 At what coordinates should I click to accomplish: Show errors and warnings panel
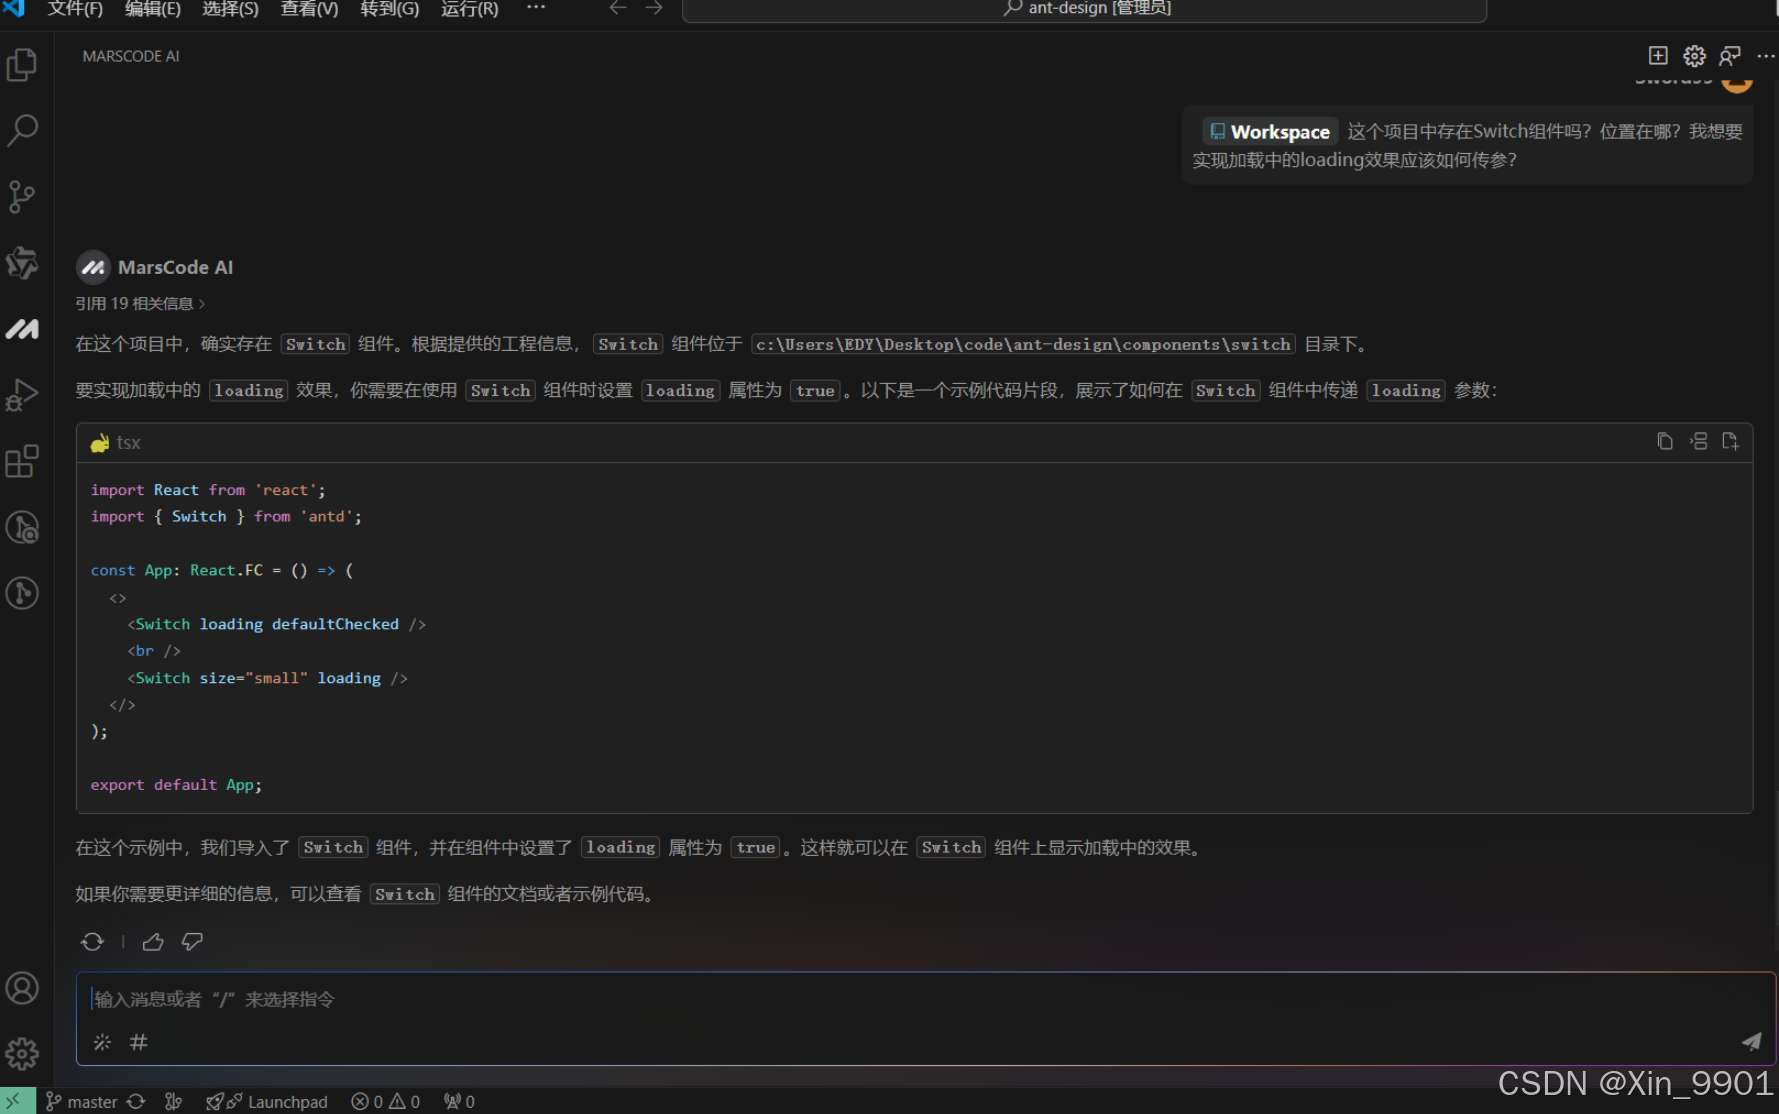385,1101
